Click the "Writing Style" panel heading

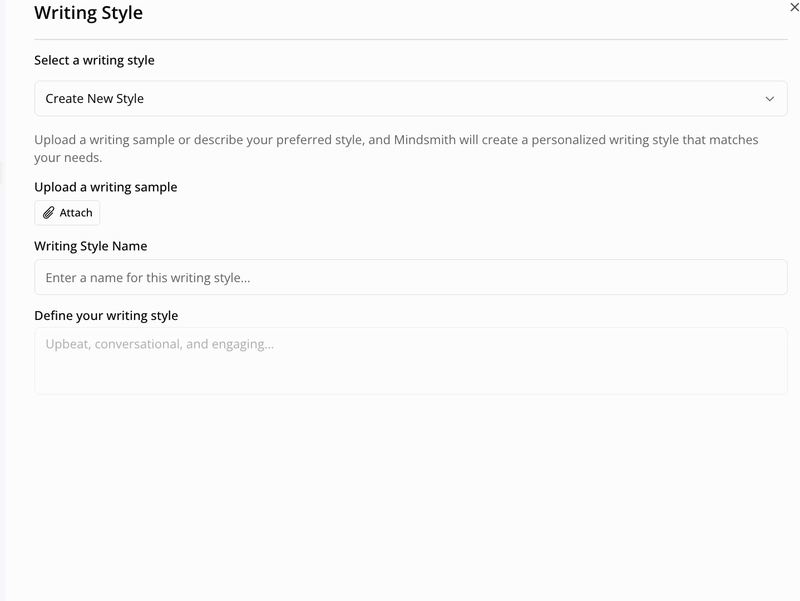coord(88,13)
